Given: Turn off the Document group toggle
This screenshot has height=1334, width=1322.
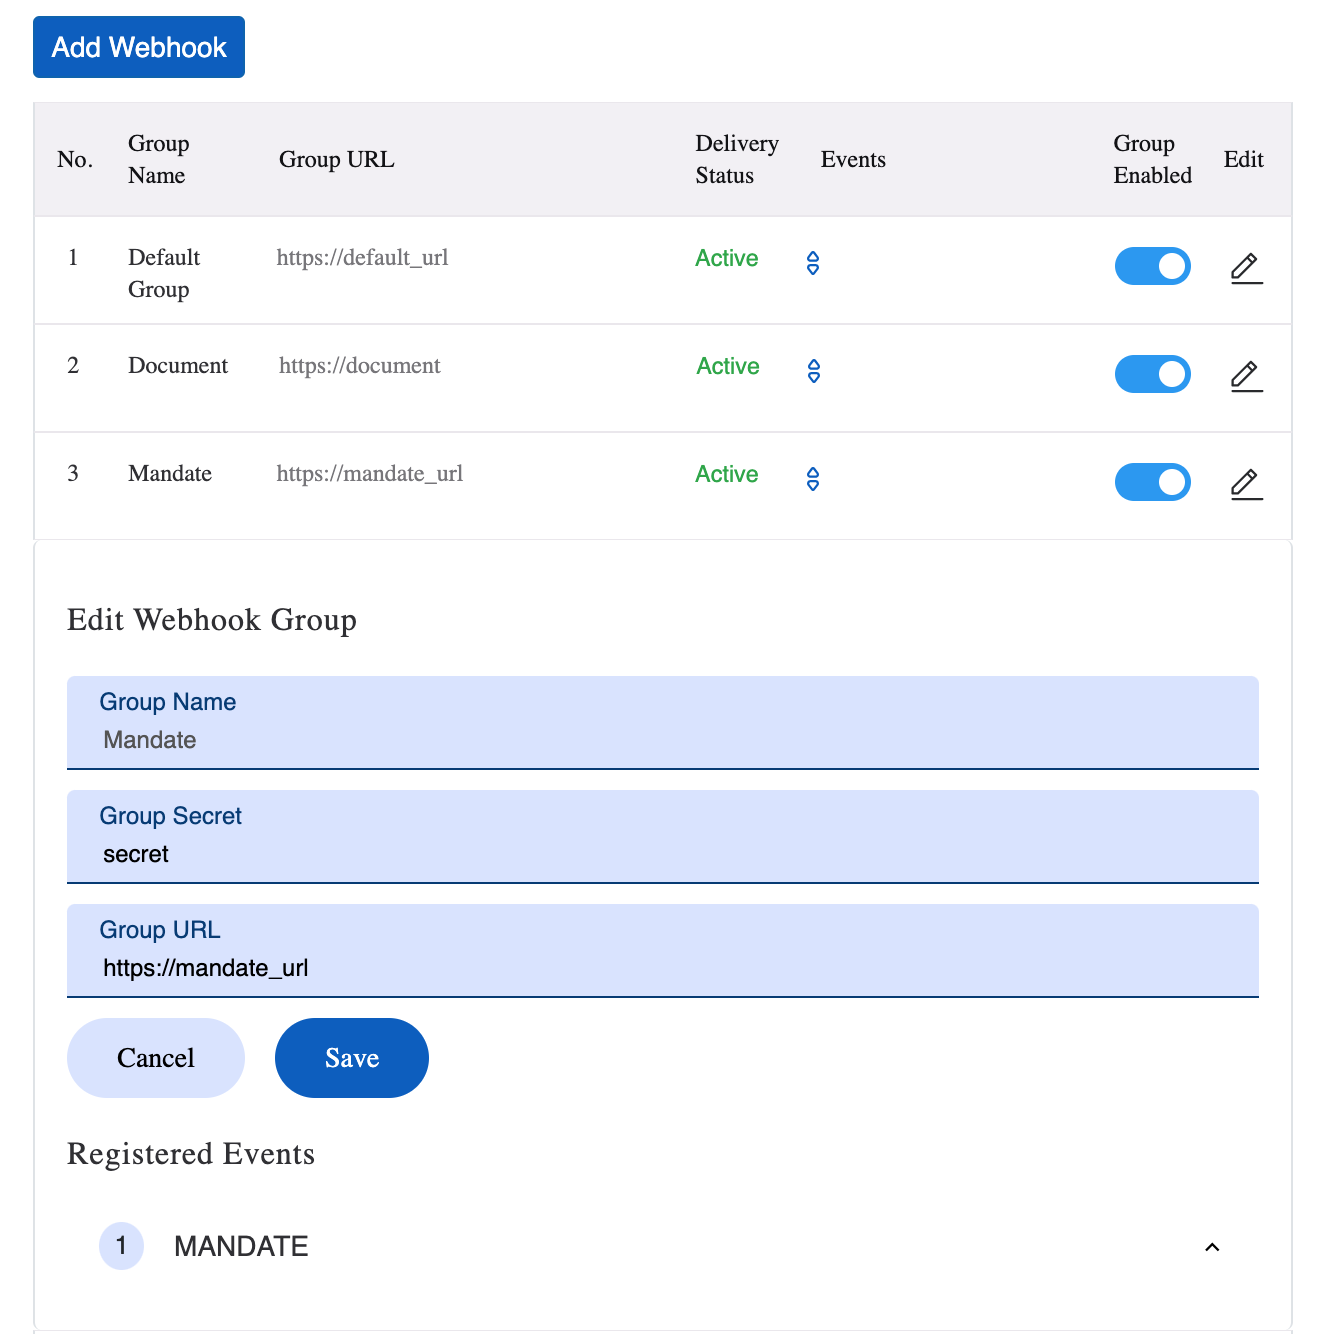Looking at the screenshot, I should pyautogui.click(x=1152, y=374).
